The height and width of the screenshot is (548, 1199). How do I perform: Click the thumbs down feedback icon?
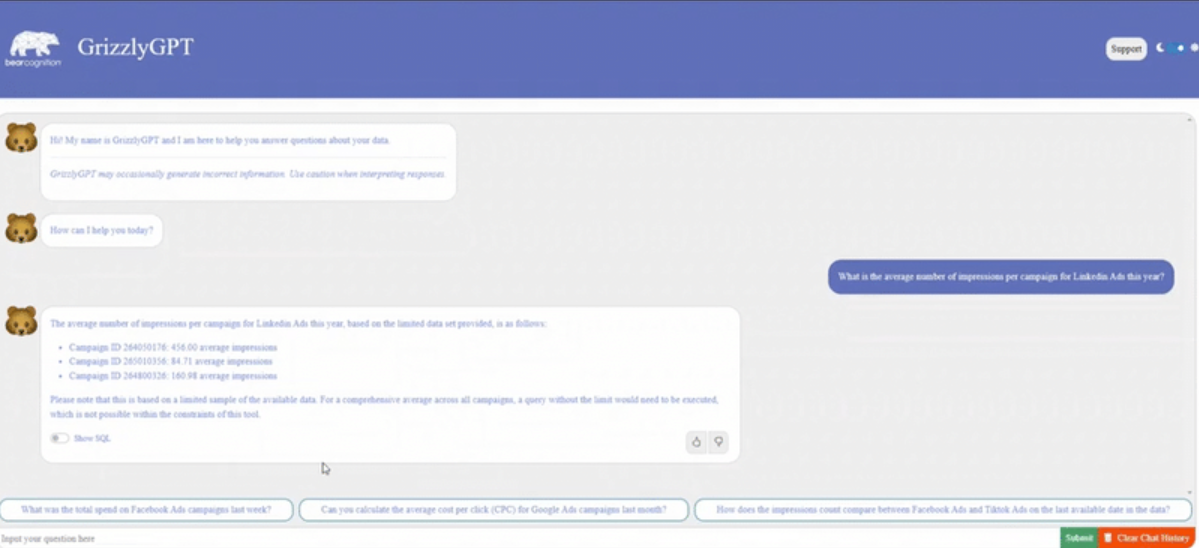click(x=718, y=442)
